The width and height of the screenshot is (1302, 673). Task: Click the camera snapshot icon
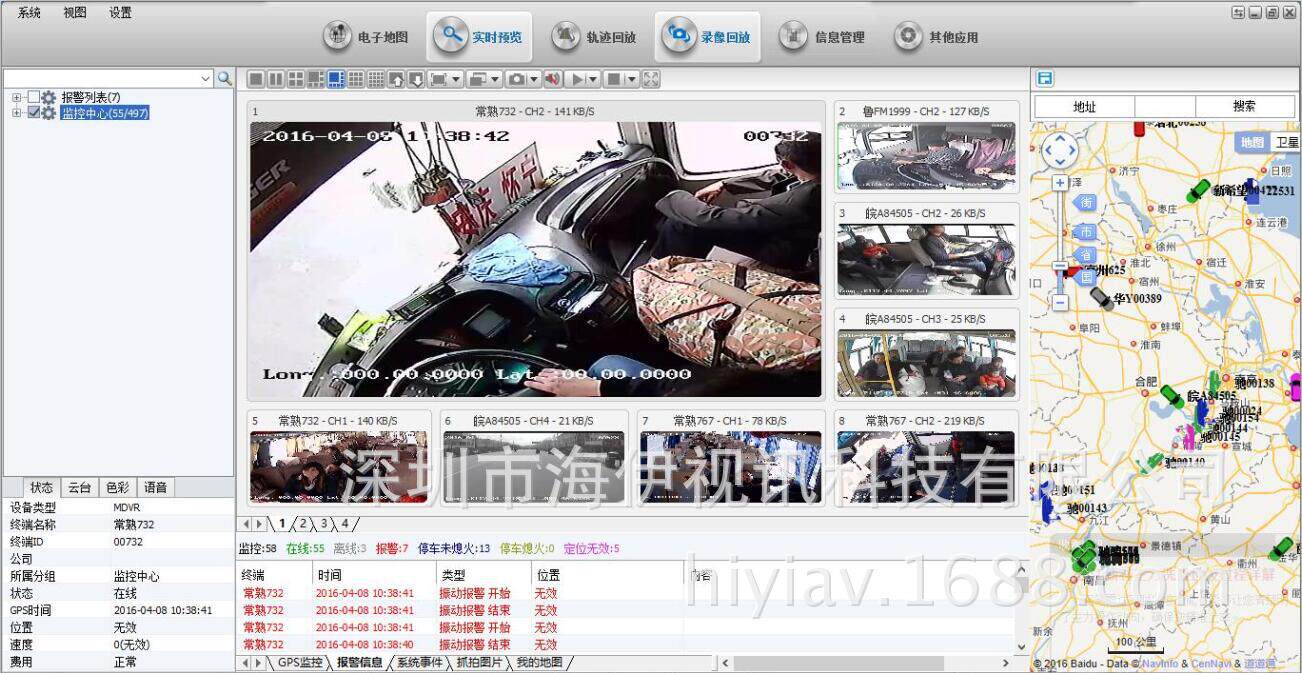click(x=516, y=79)
